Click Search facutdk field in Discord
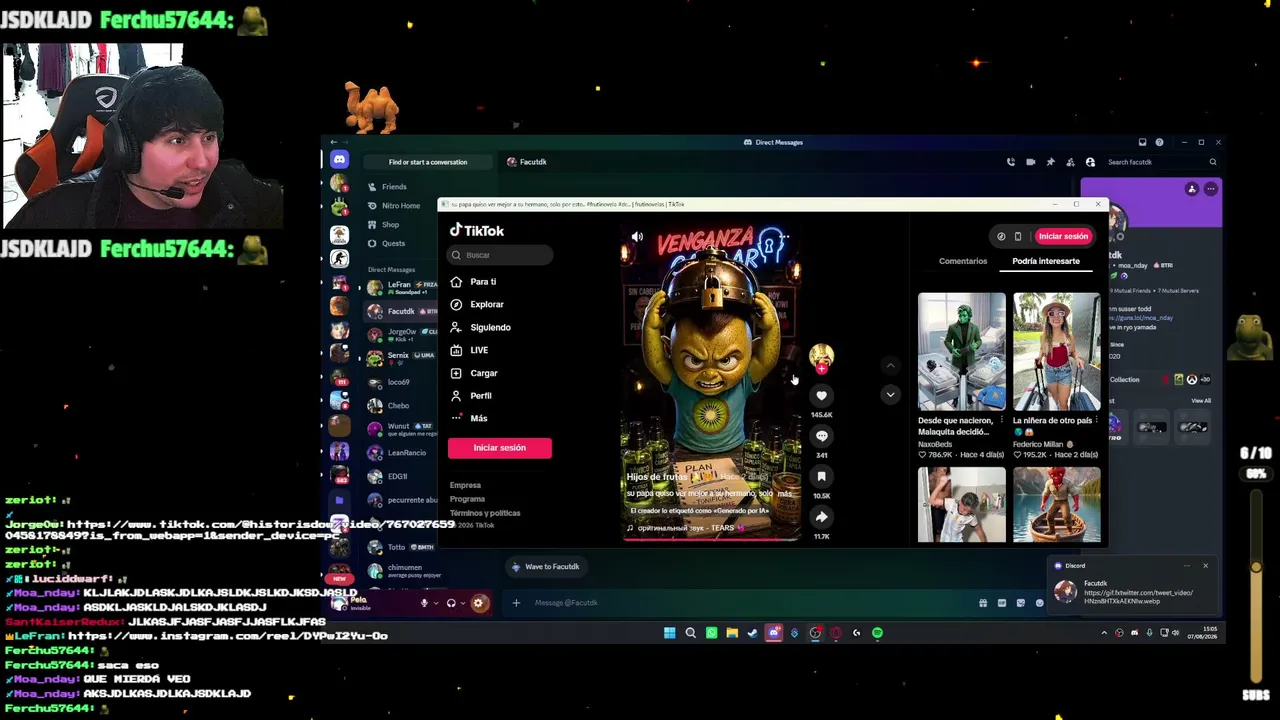 (x=1161, y=162)
